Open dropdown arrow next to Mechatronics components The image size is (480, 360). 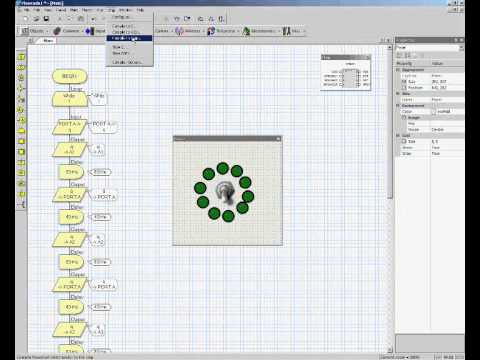279,31
